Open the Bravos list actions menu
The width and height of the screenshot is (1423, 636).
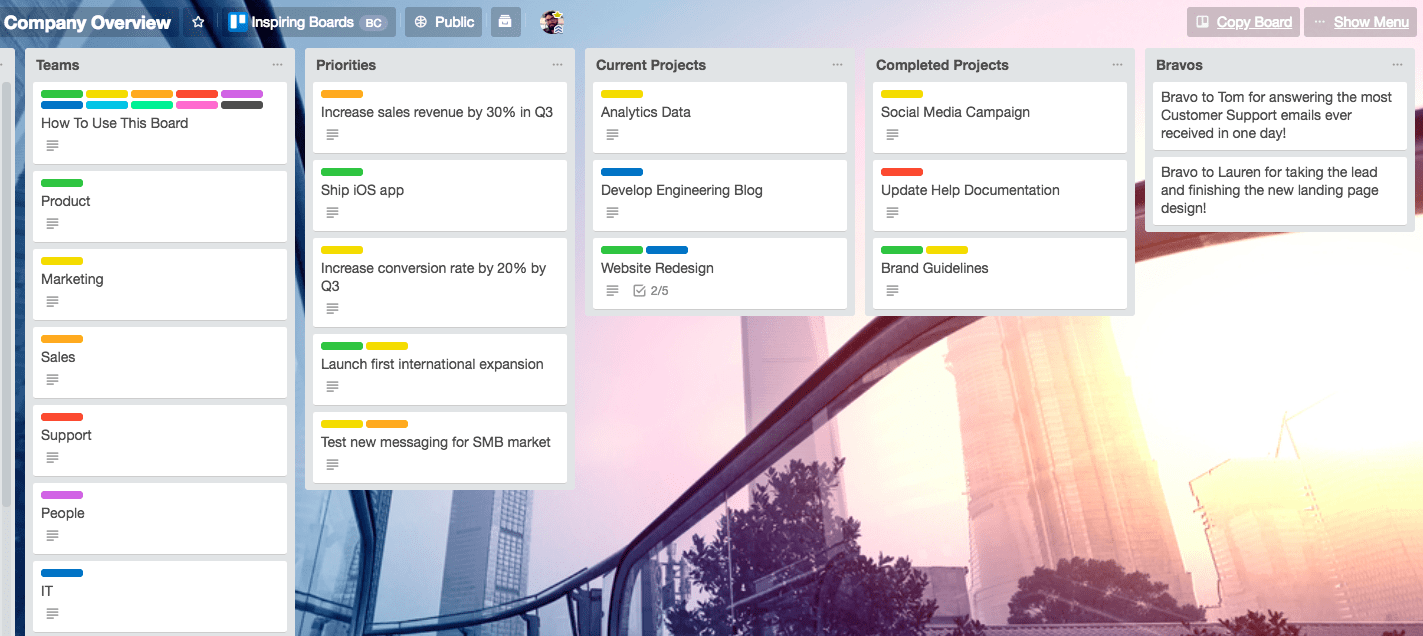[x=1397, y=65]
